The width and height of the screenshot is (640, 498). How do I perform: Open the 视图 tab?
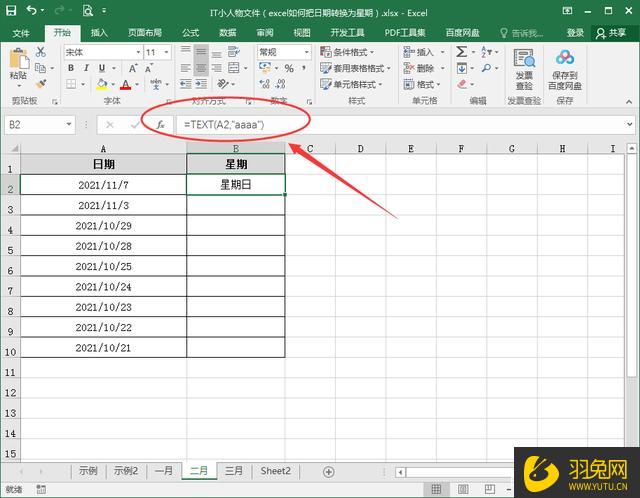click(302, 33)
